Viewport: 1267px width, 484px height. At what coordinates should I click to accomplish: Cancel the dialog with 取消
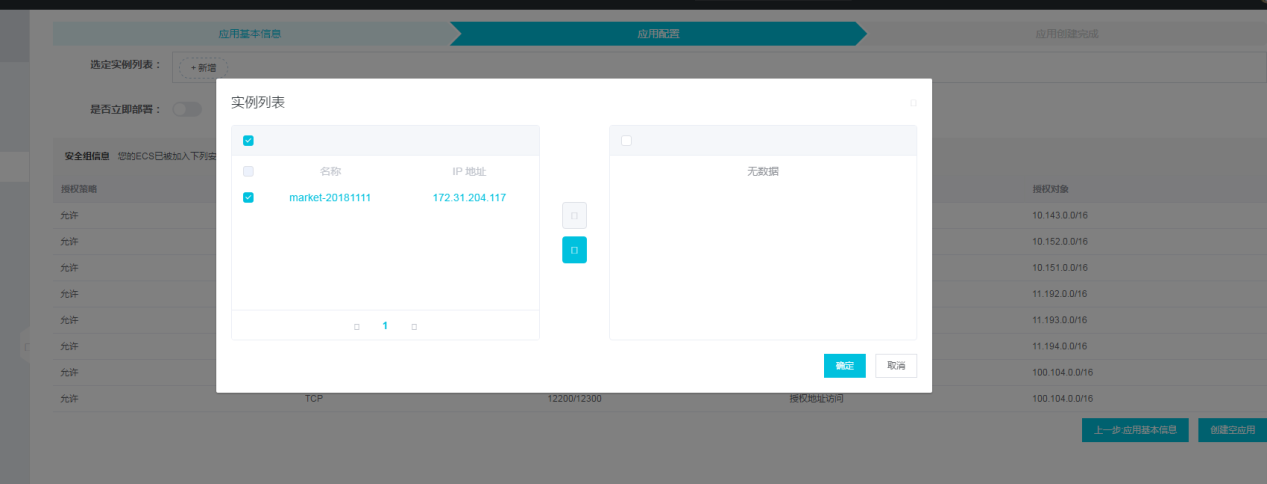(896, 366)
